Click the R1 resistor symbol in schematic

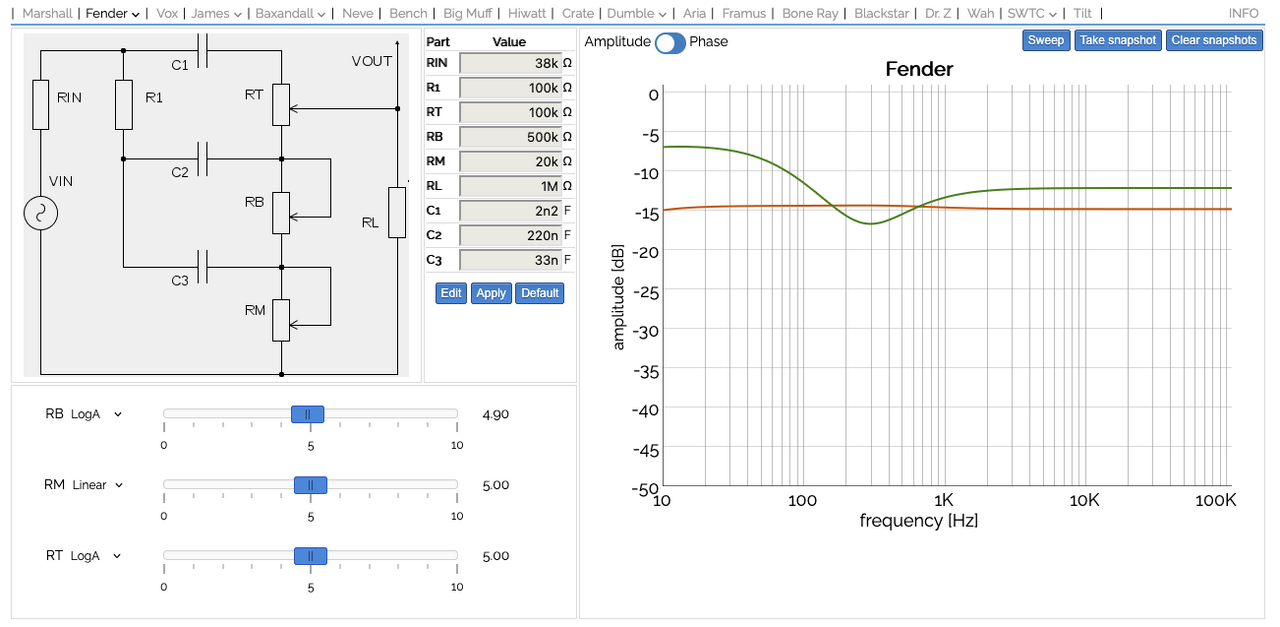(x=123, y=105)
